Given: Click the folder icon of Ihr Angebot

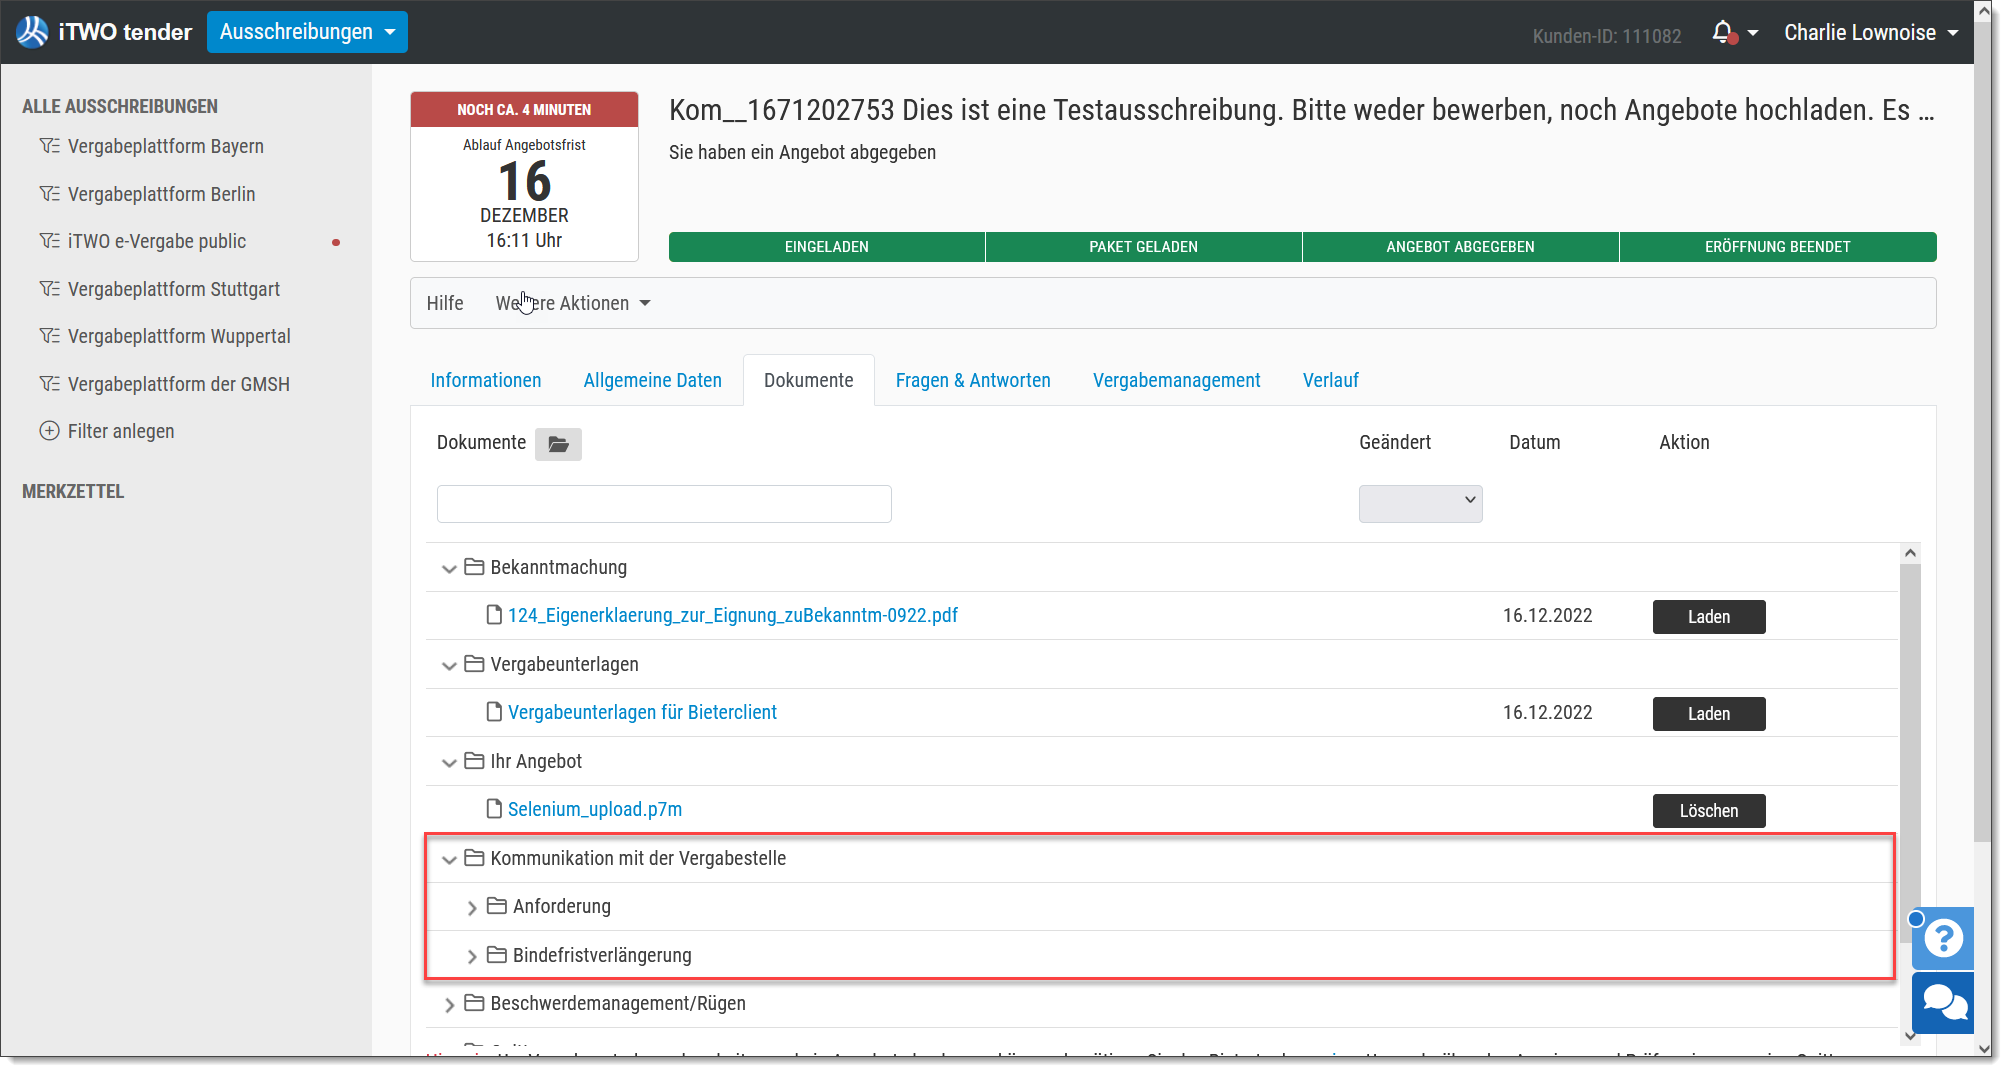Looking at the screenshot, I should point(474,761).
